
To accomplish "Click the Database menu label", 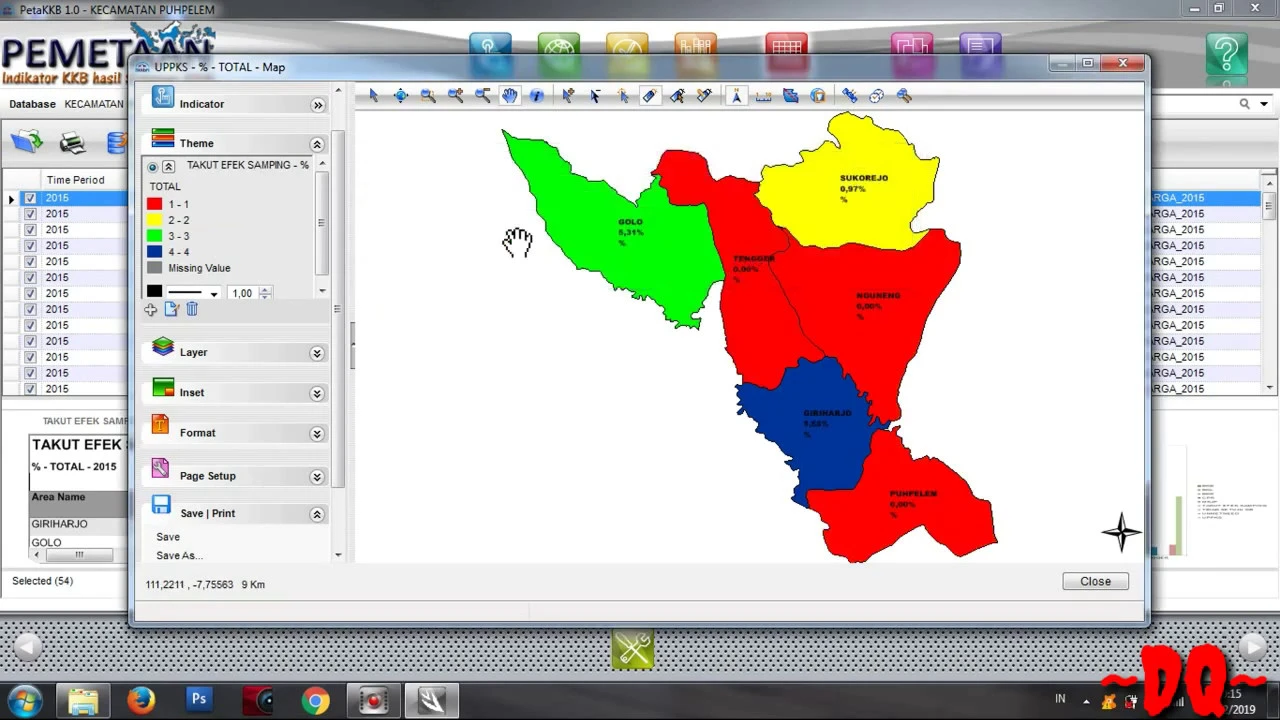I will click(x=32, y=104).
